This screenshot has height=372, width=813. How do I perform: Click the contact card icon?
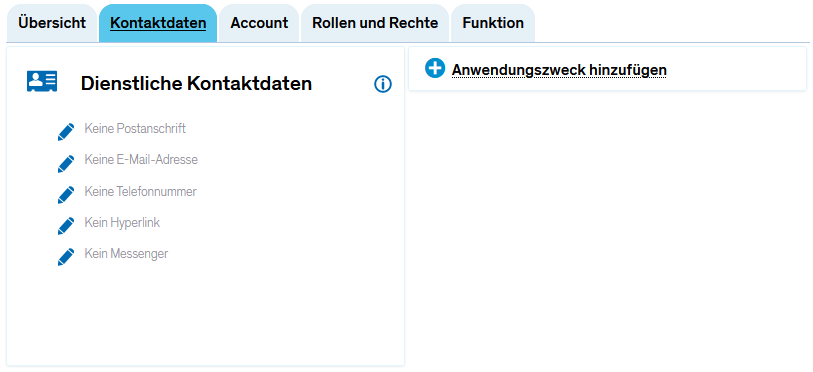42,82
